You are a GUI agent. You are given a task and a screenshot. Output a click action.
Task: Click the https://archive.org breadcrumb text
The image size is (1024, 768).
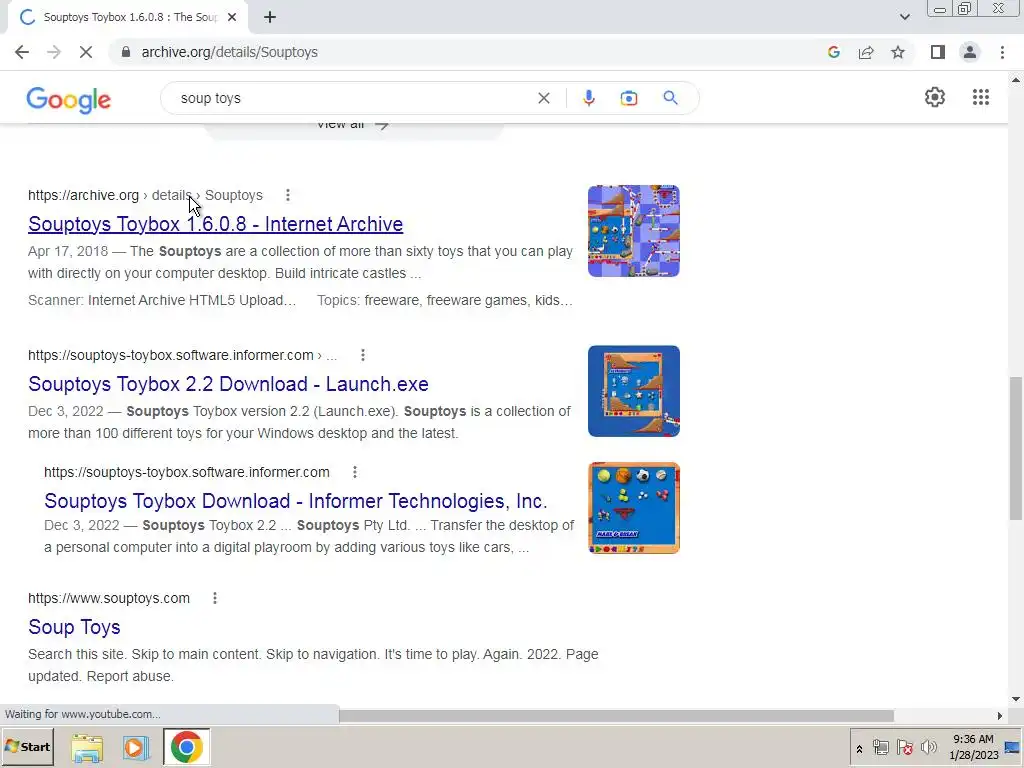click(x=84, y=195)
